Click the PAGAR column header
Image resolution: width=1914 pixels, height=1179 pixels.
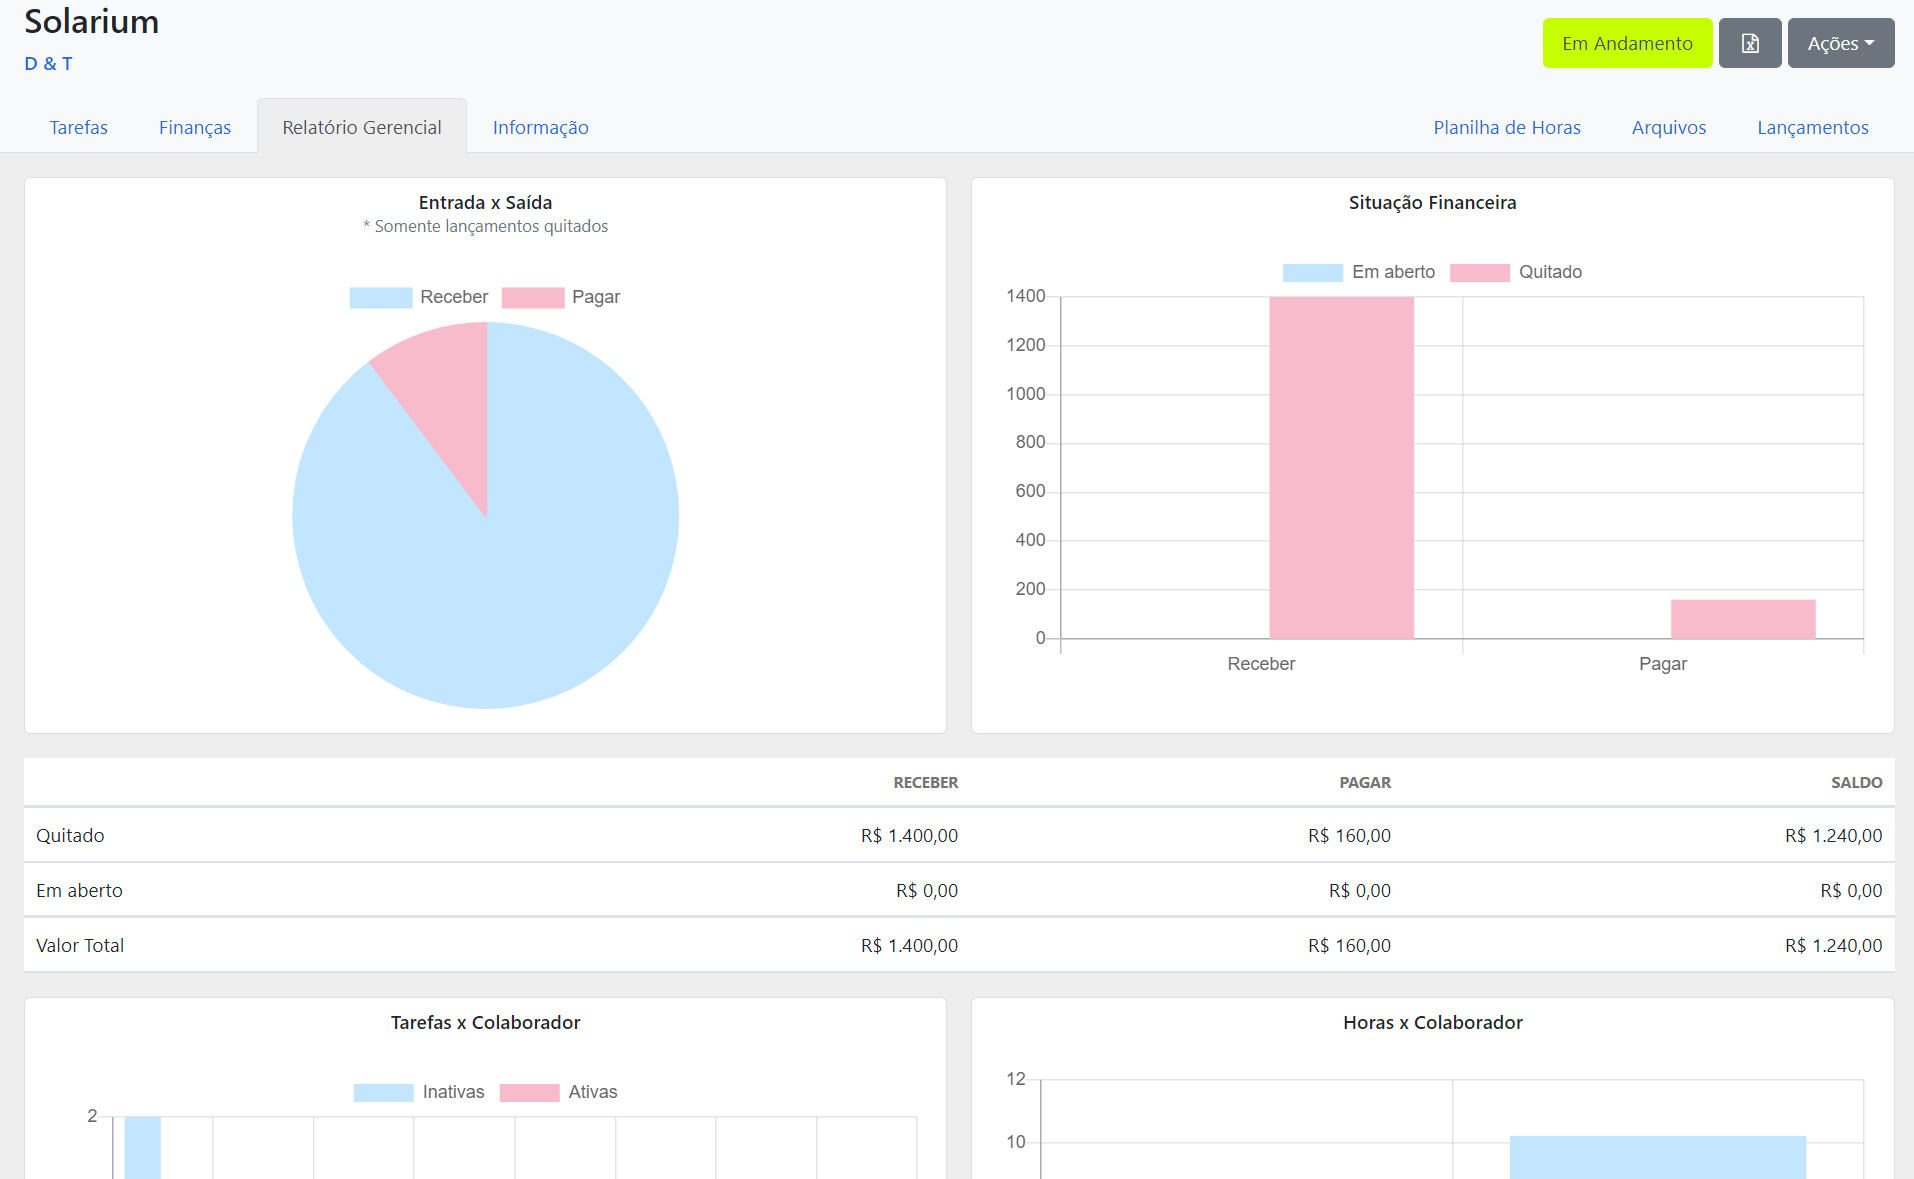(1365, 782)
